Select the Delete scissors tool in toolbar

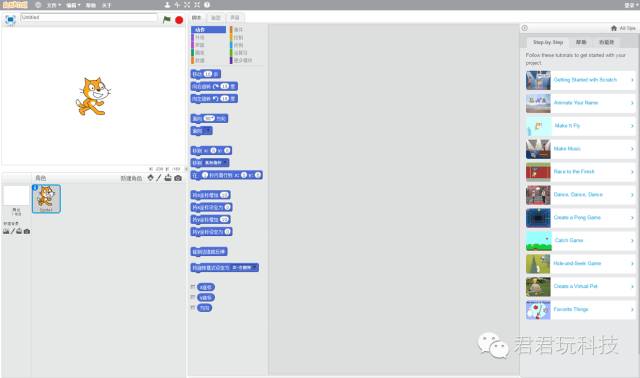click(177, 5)
